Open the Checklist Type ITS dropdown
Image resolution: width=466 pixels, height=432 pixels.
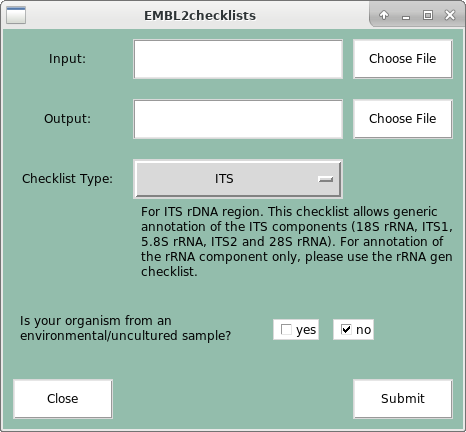(x=238, y=179)
